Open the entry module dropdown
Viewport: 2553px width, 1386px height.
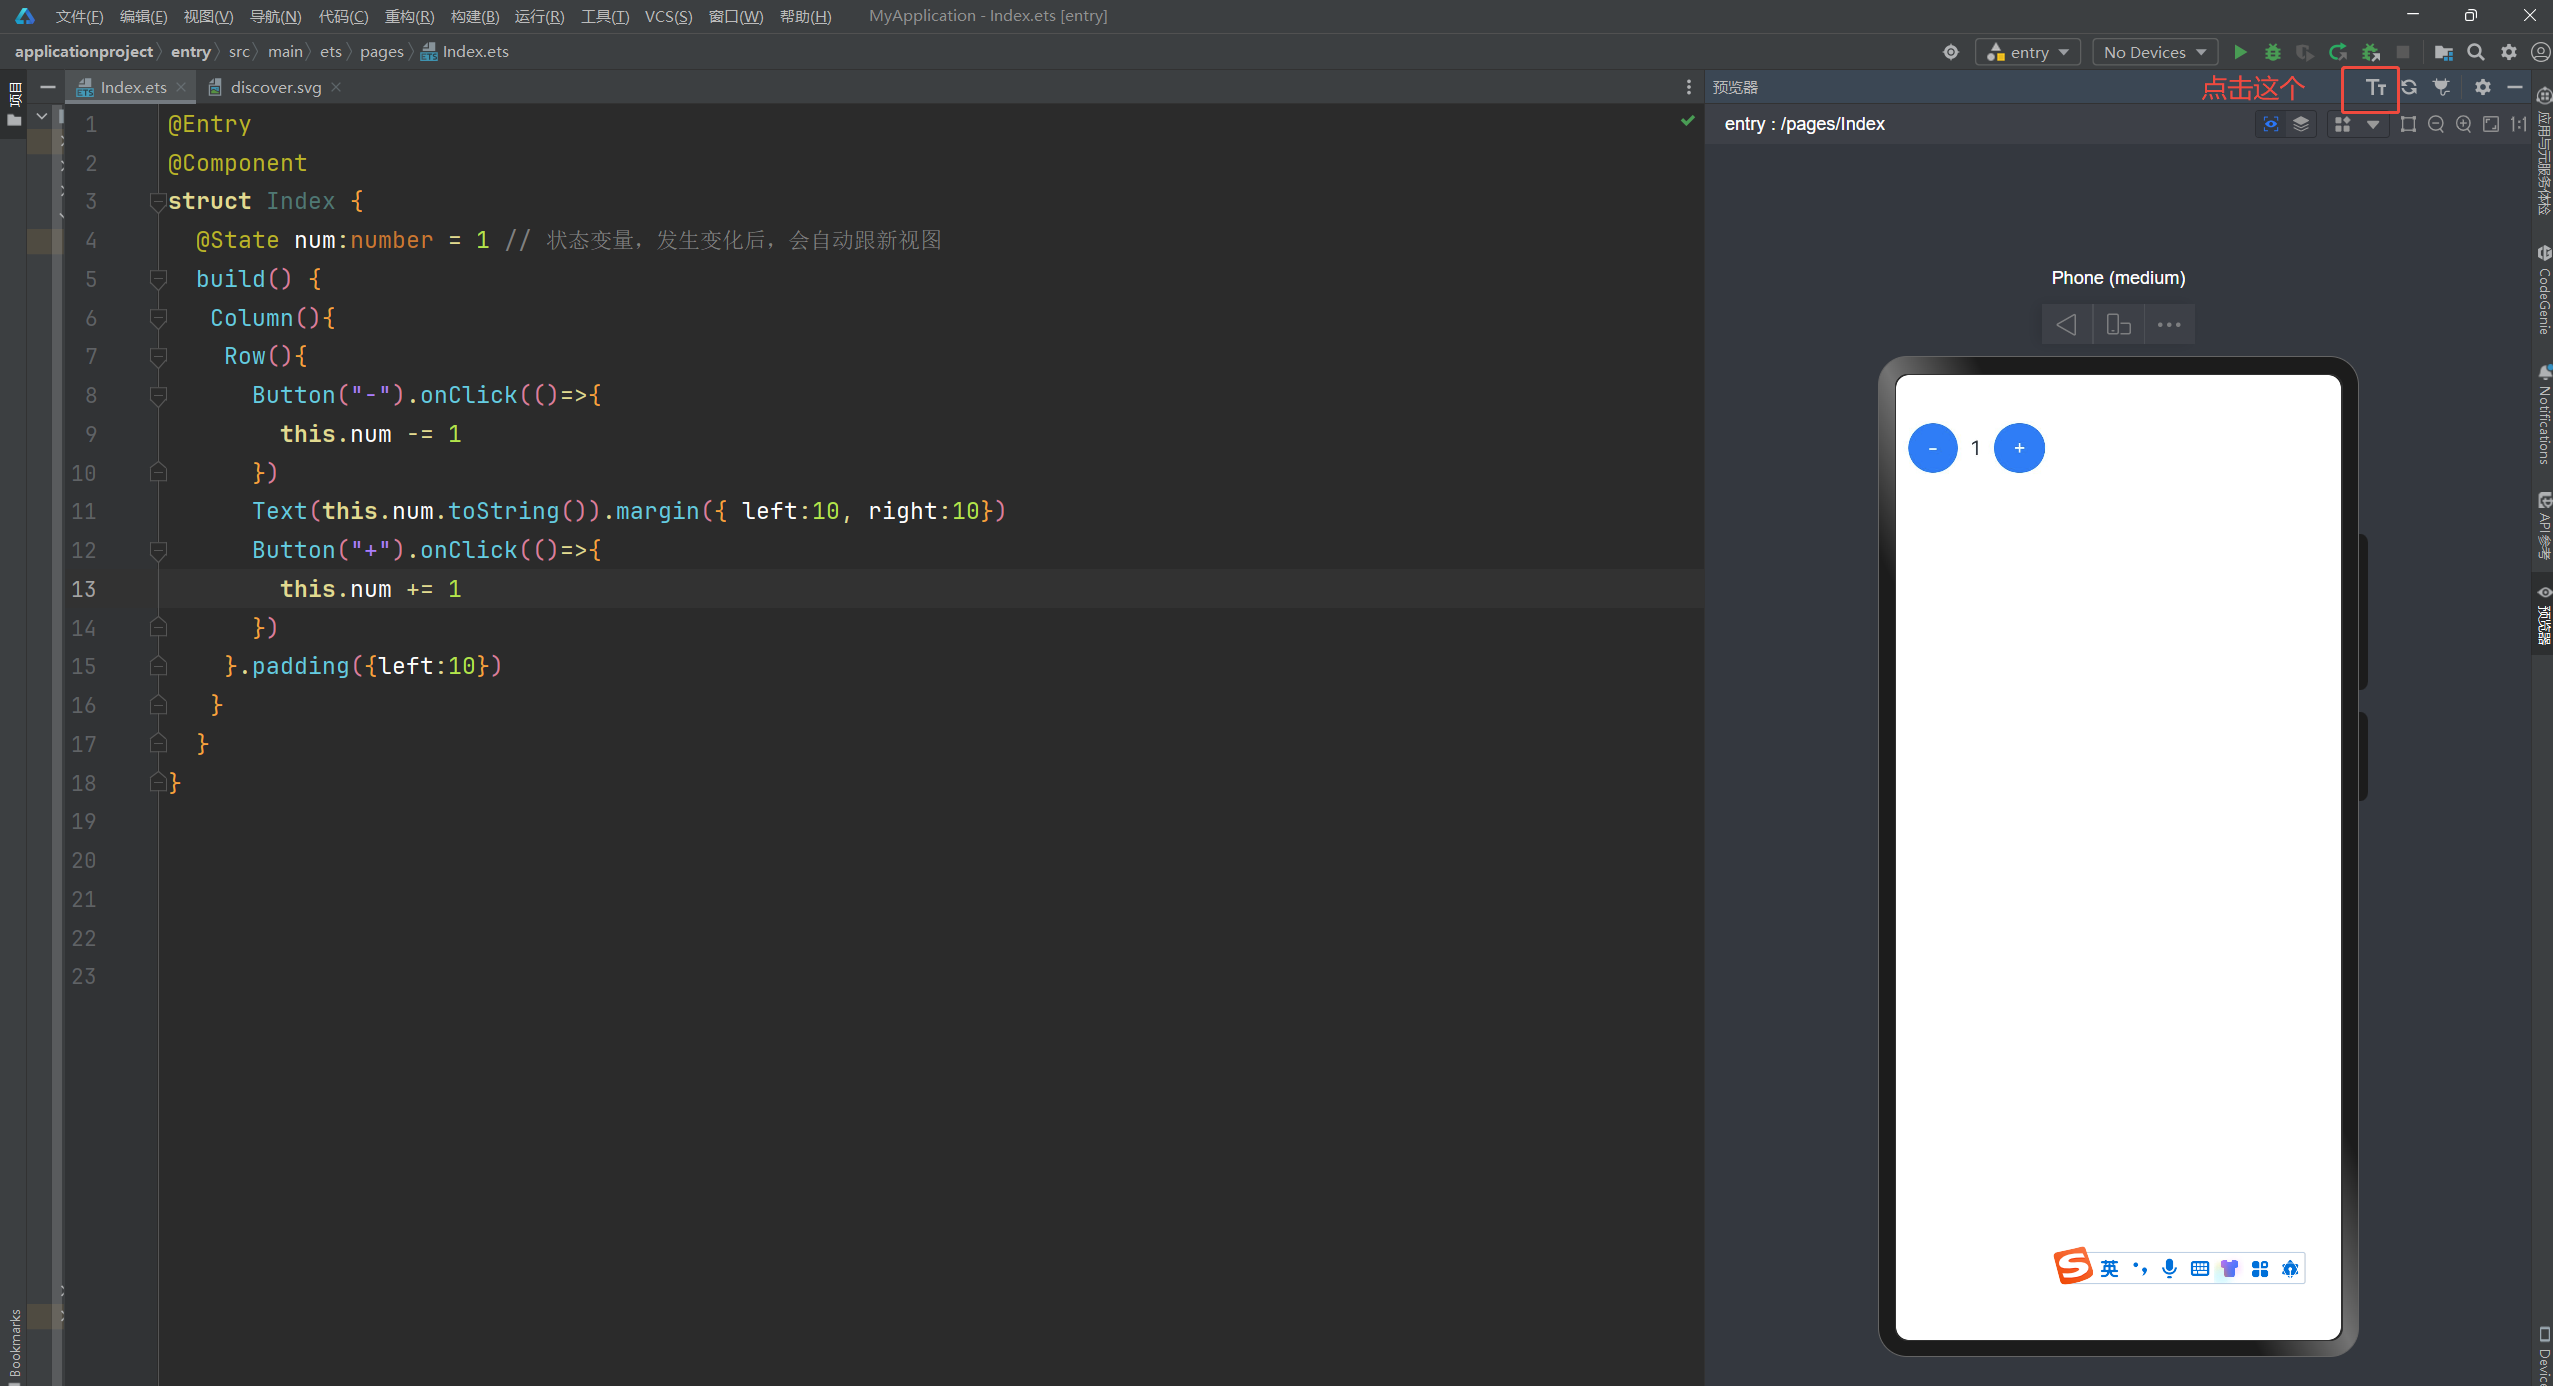[x=2028, y=52]
